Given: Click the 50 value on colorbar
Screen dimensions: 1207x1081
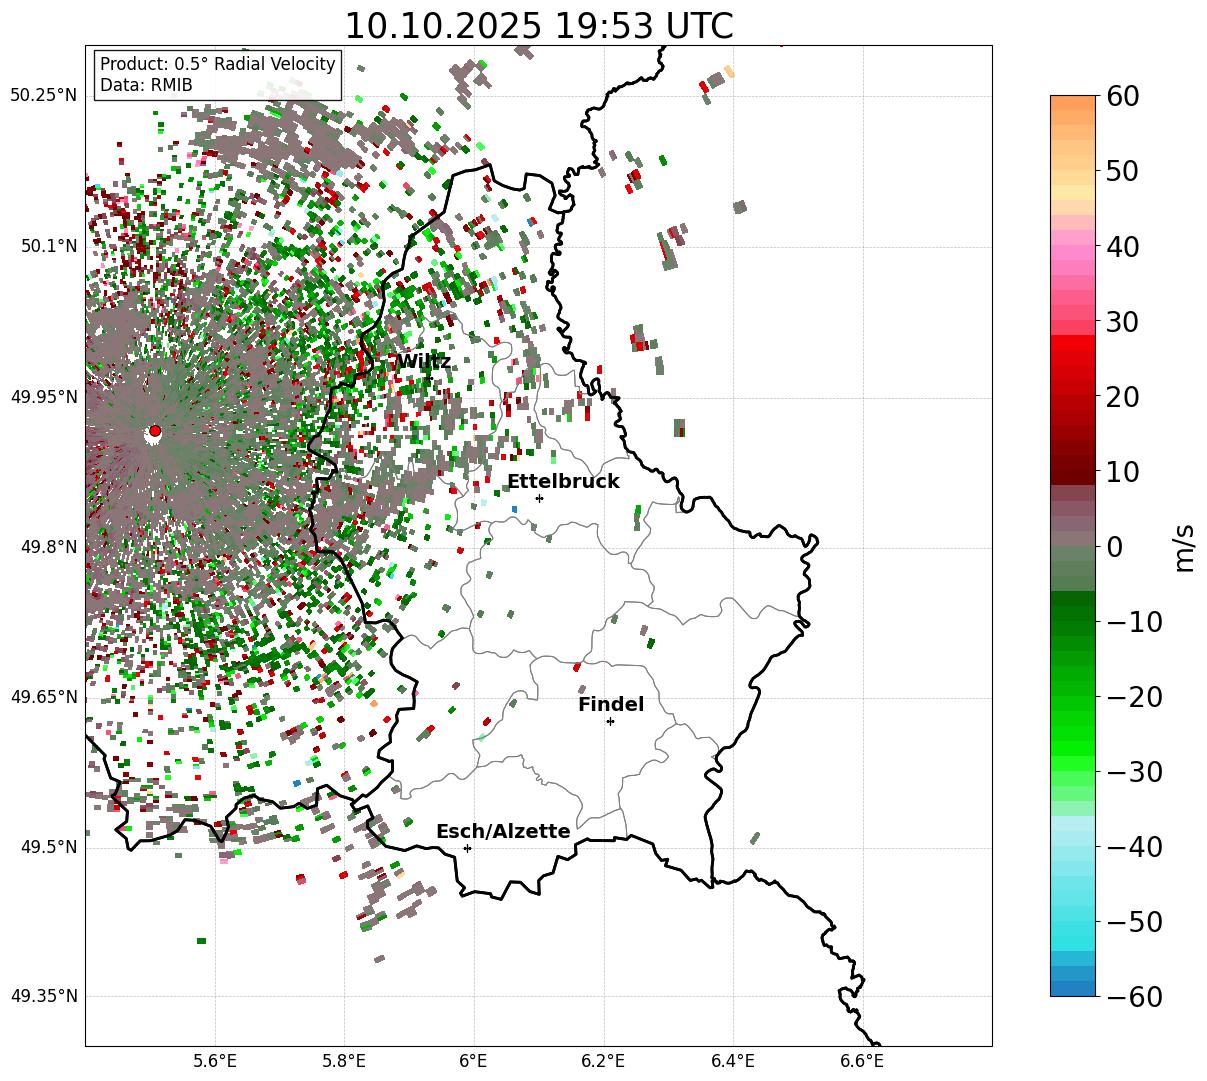Looking at the screenshot, I should [1124, 171].
